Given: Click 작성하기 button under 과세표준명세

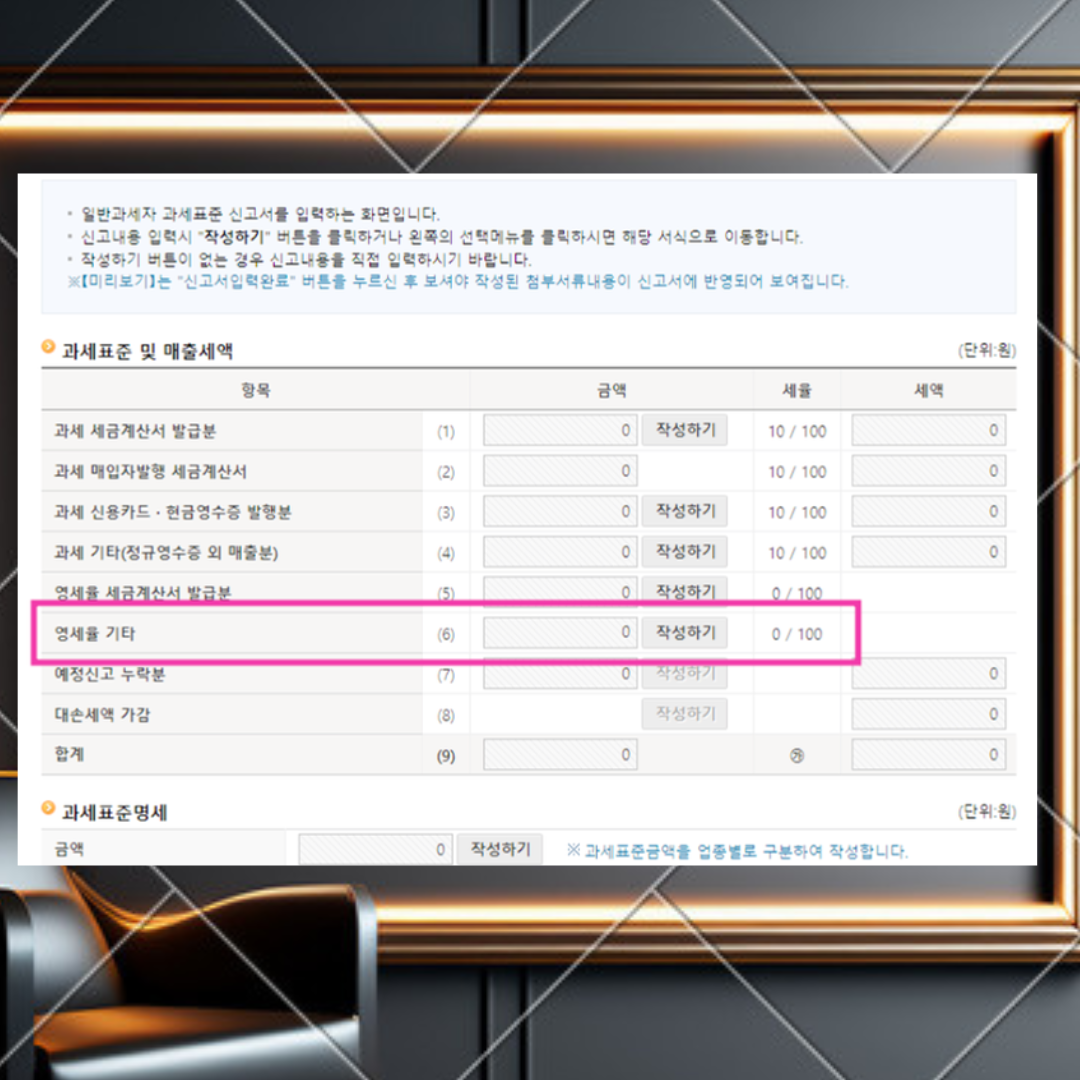Looking at the screenshot, I should tap(500, 849).
